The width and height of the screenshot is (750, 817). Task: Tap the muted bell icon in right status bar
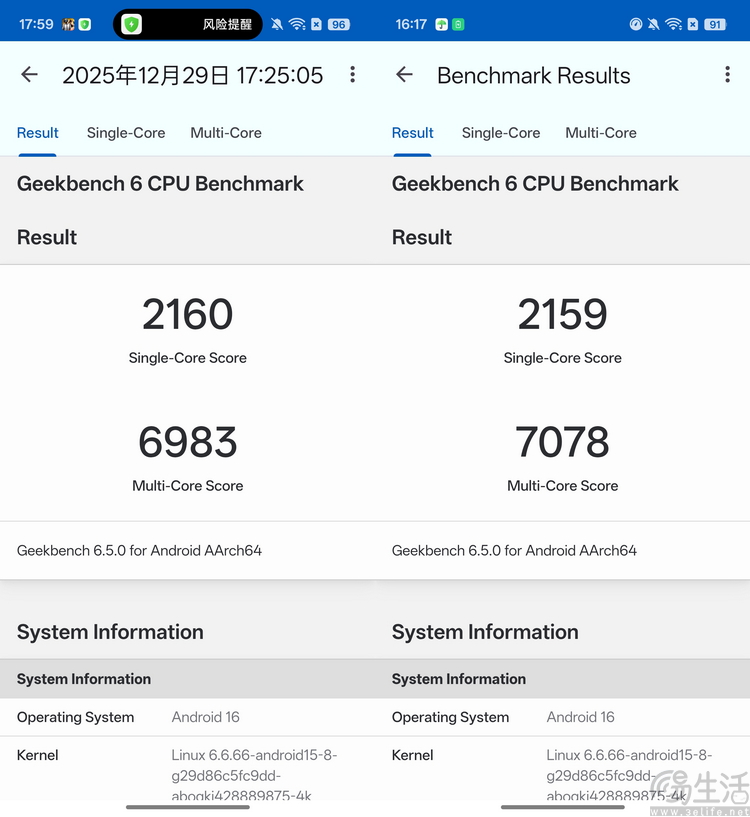(x=653, y=24)
